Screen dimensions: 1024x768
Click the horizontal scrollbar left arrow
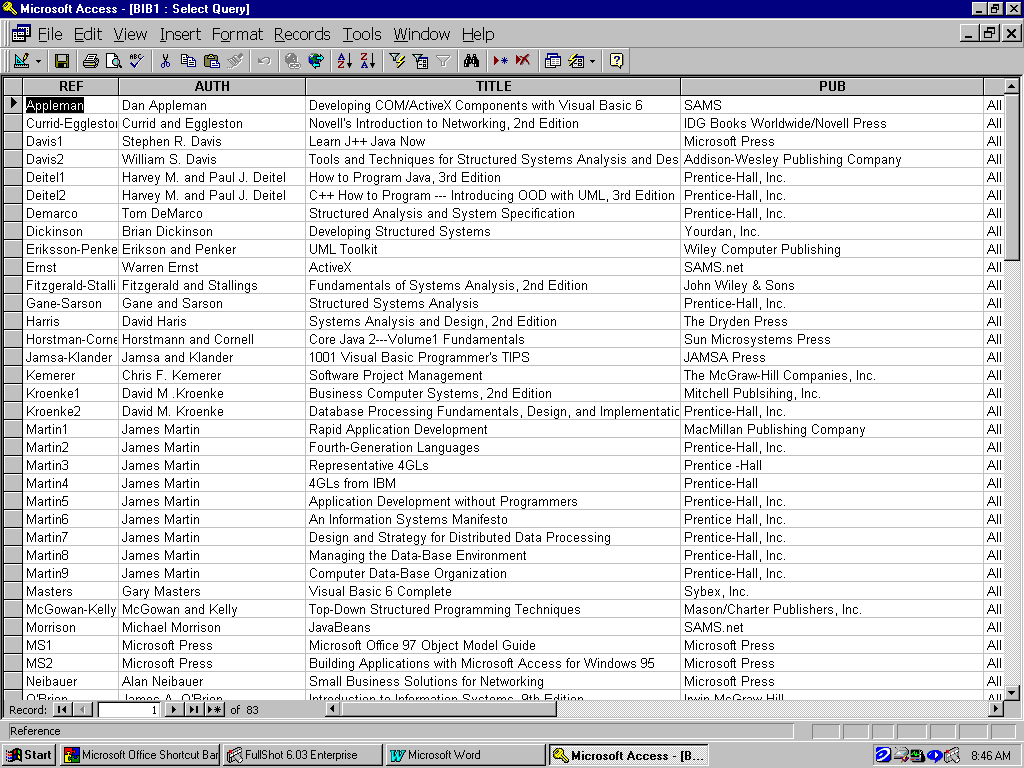[x=332, y=709]
